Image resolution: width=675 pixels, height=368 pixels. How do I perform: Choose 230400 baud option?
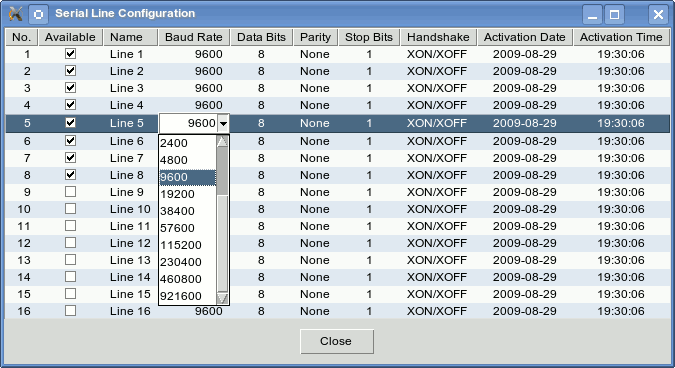click(x=188, y=262)
